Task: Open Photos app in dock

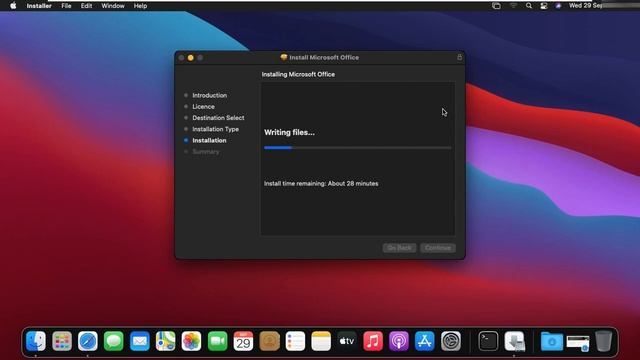Action: click(191, 341)
